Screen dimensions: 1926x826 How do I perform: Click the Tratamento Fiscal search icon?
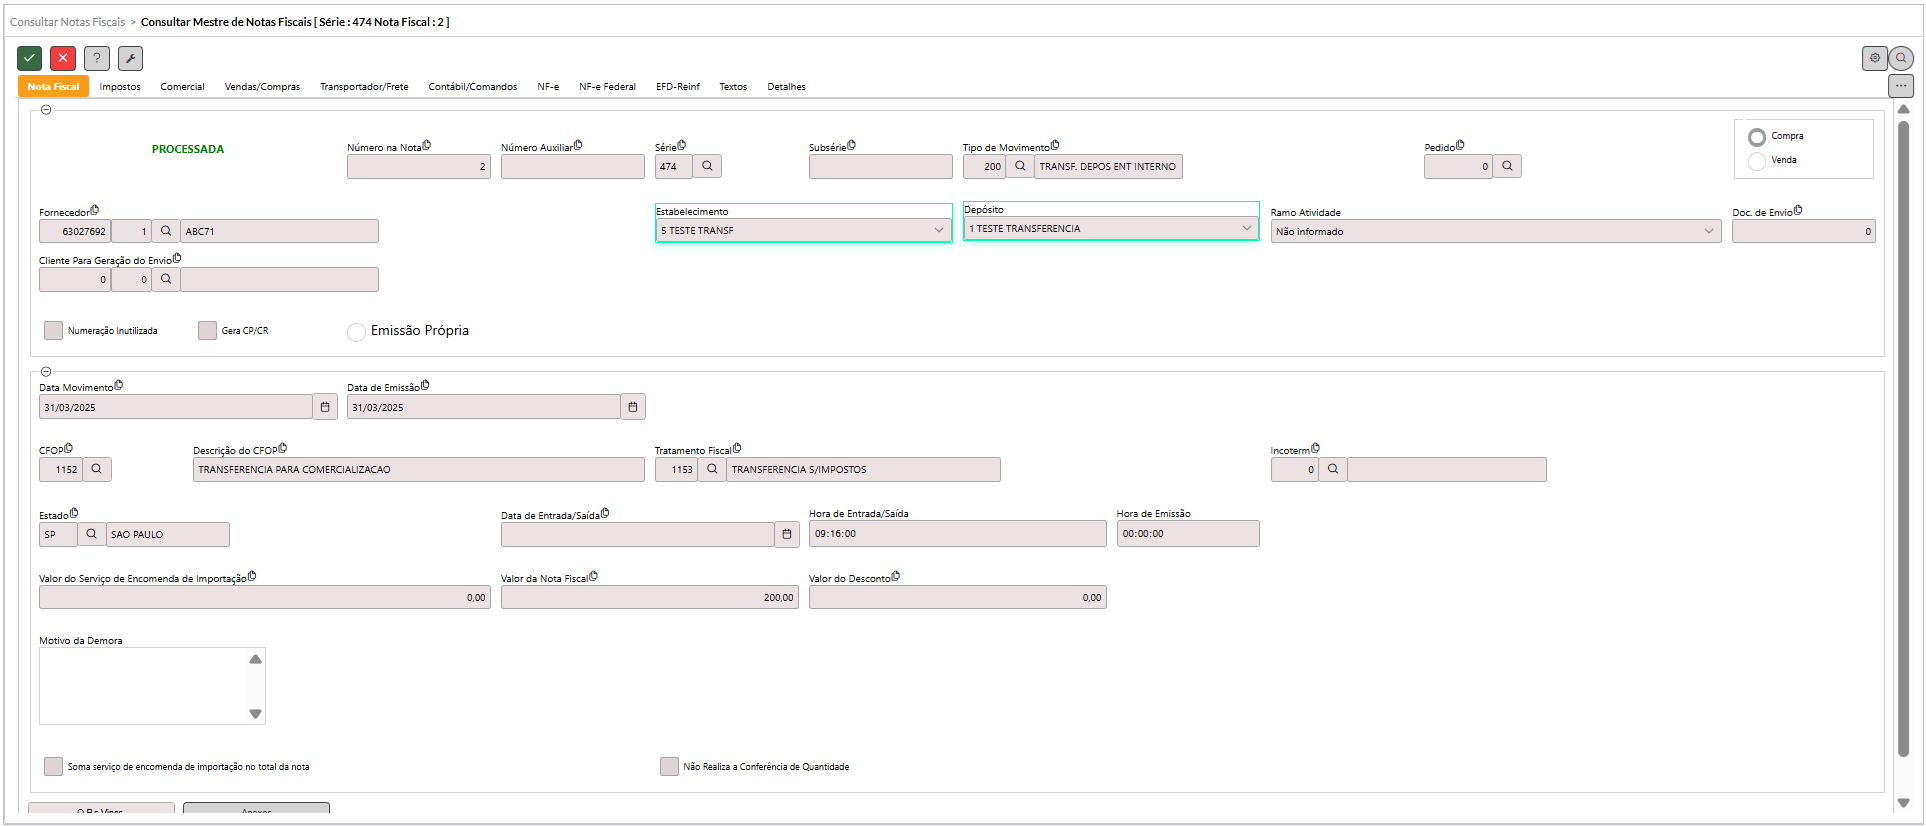click(x=712, y=470)
